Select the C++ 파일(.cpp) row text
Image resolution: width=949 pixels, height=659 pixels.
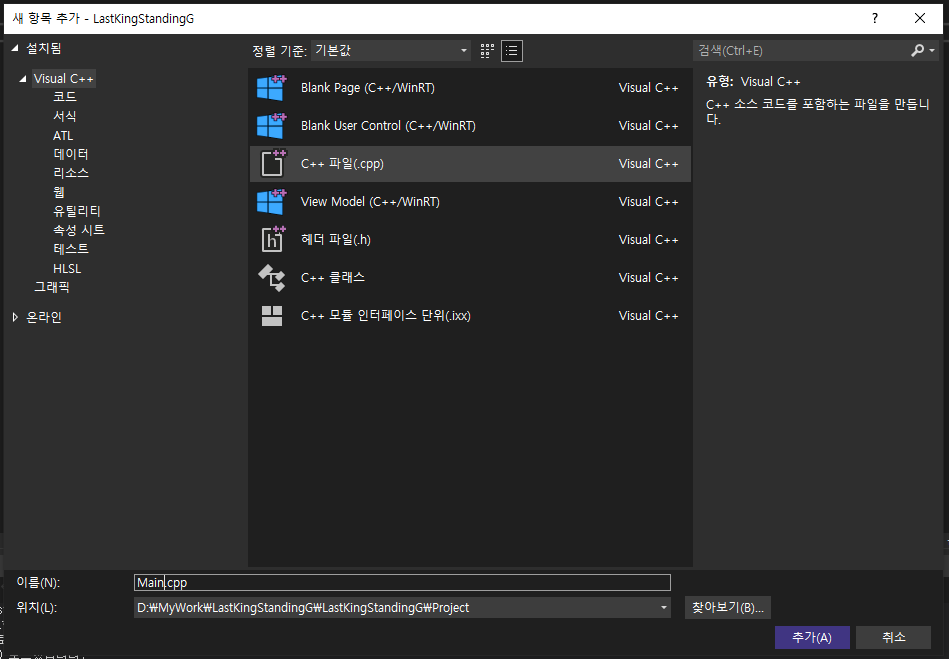[x=342, y=163]
